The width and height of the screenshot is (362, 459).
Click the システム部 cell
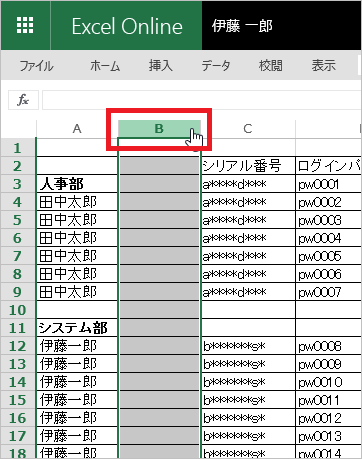pos(77,328)
